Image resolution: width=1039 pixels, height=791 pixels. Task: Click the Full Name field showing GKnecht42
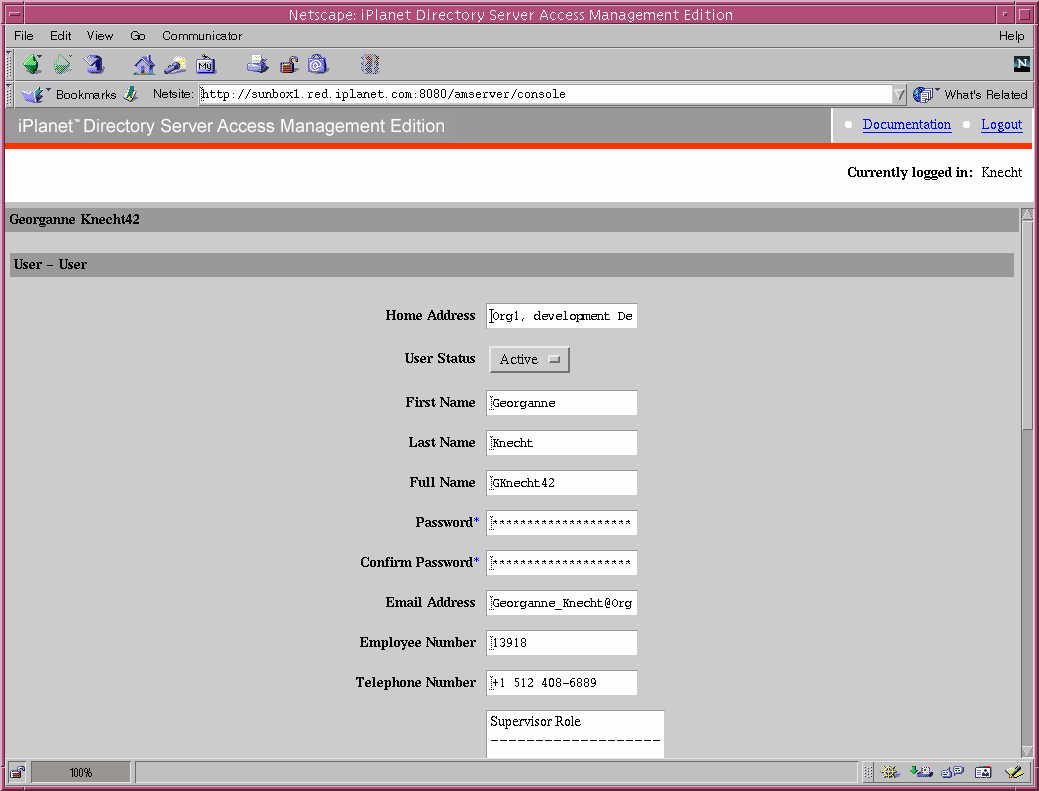pos(562,483)
